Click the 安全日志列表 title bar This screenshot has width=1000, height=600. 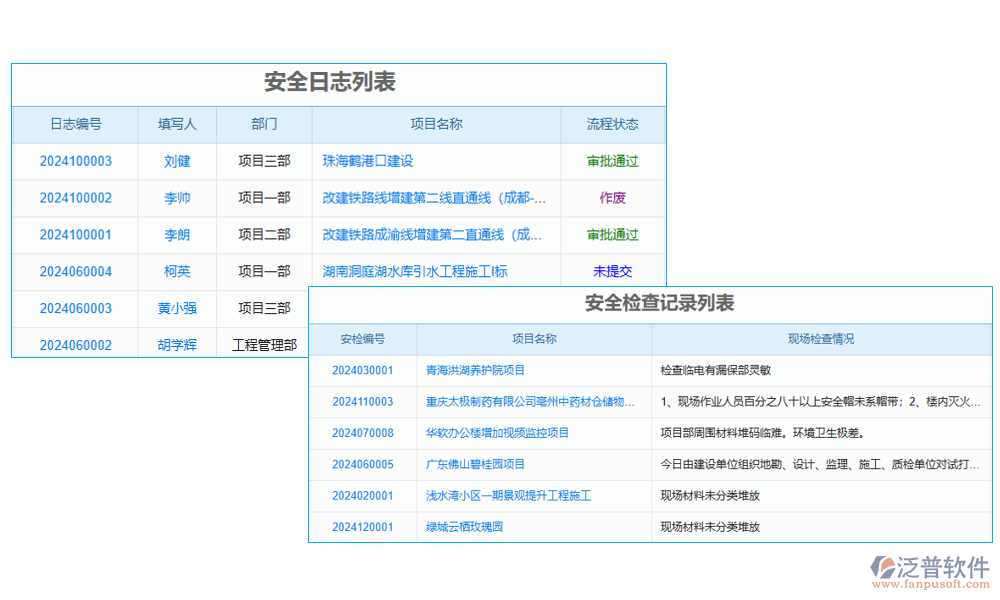pos(339,84)
